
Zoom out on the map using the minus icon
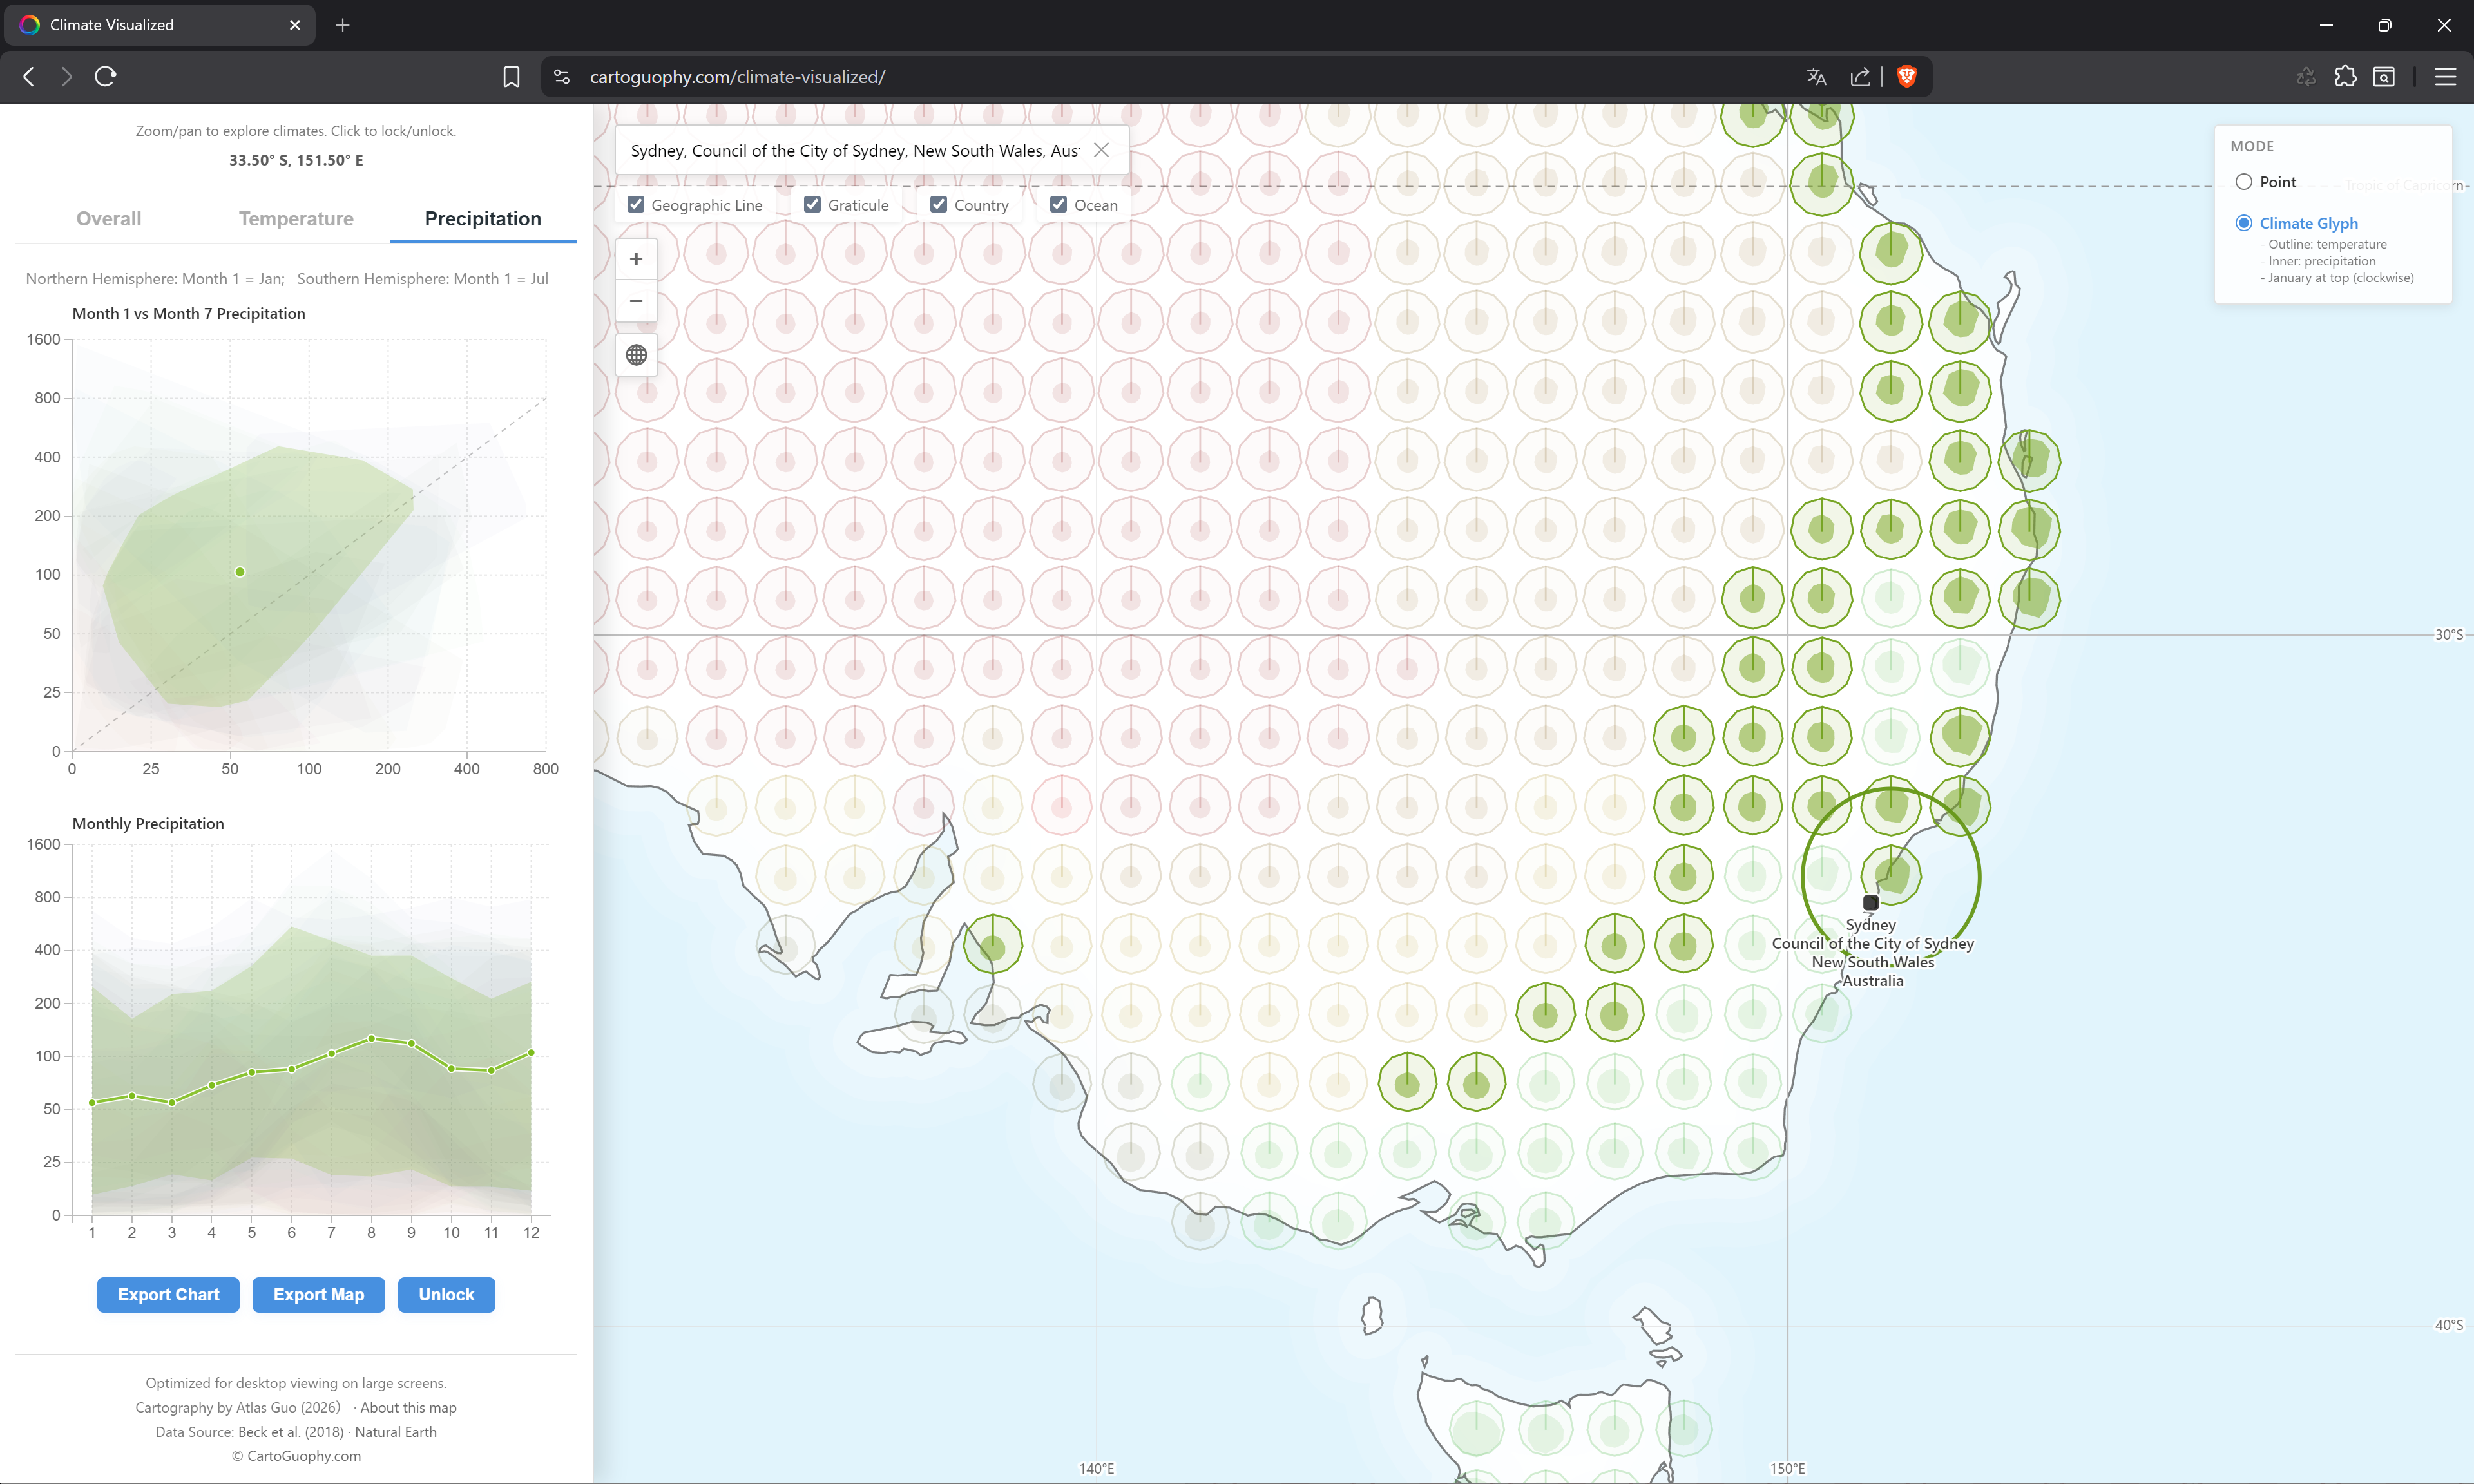(636, 301)
